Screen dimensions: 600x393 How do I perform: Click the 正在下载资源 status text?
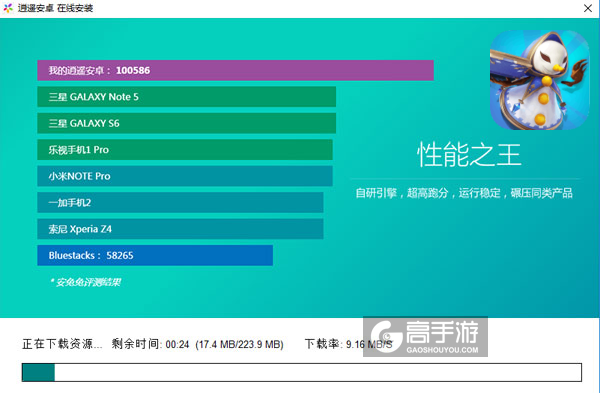click(x=62, y=344)
